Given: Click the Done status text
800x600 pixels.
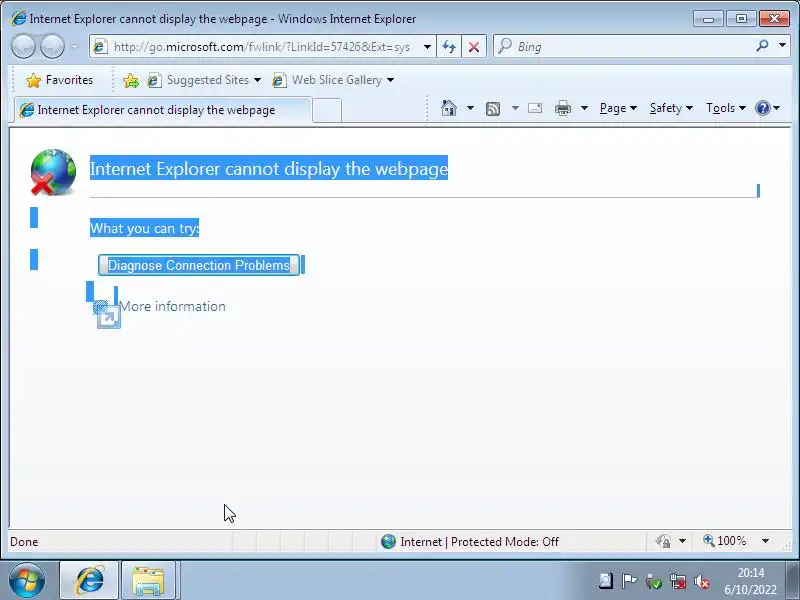Looking at the screenshot, I should [24, 542].
